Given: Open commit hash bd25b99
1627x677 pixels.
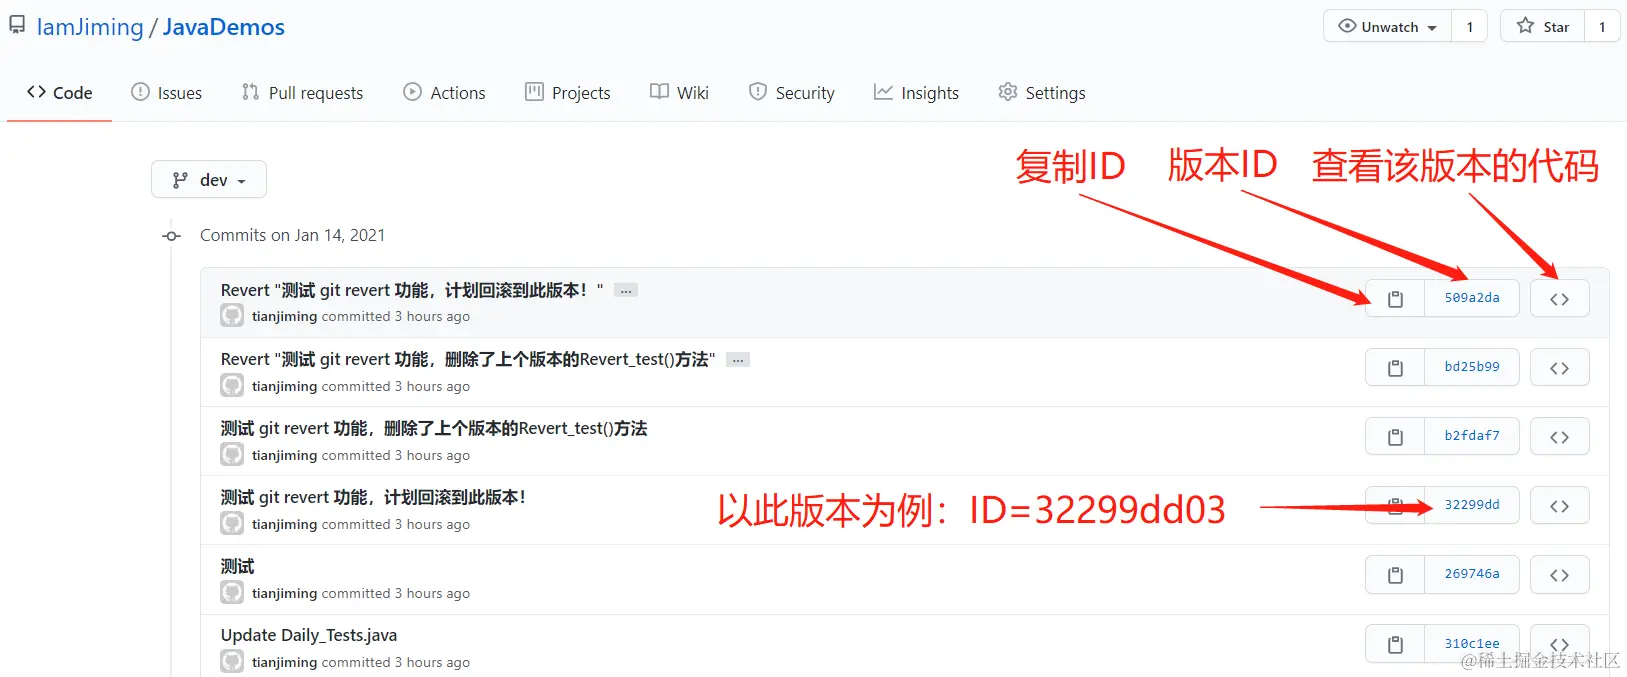Looking at the screenshot, I should (x=1471, y=367).
